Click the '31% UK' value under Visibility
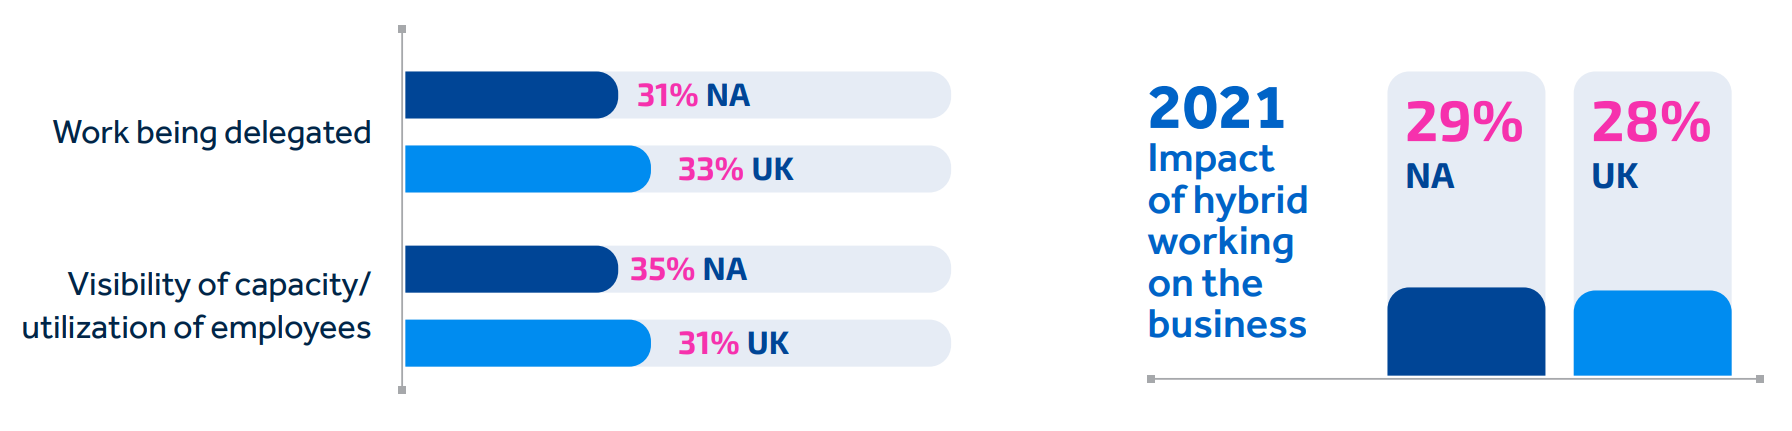1792x431 pixels. (733, 343)
